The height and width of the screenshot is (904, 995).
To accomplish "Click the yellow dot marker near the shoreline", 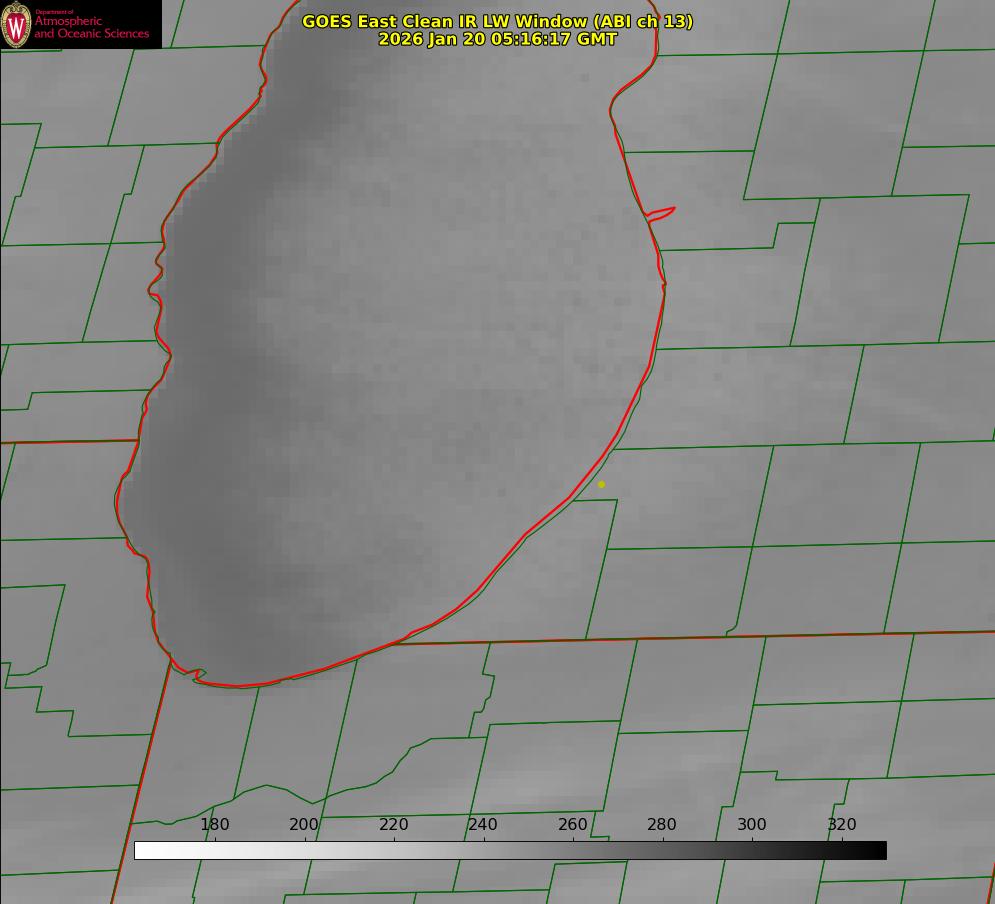I will point(601,484).
